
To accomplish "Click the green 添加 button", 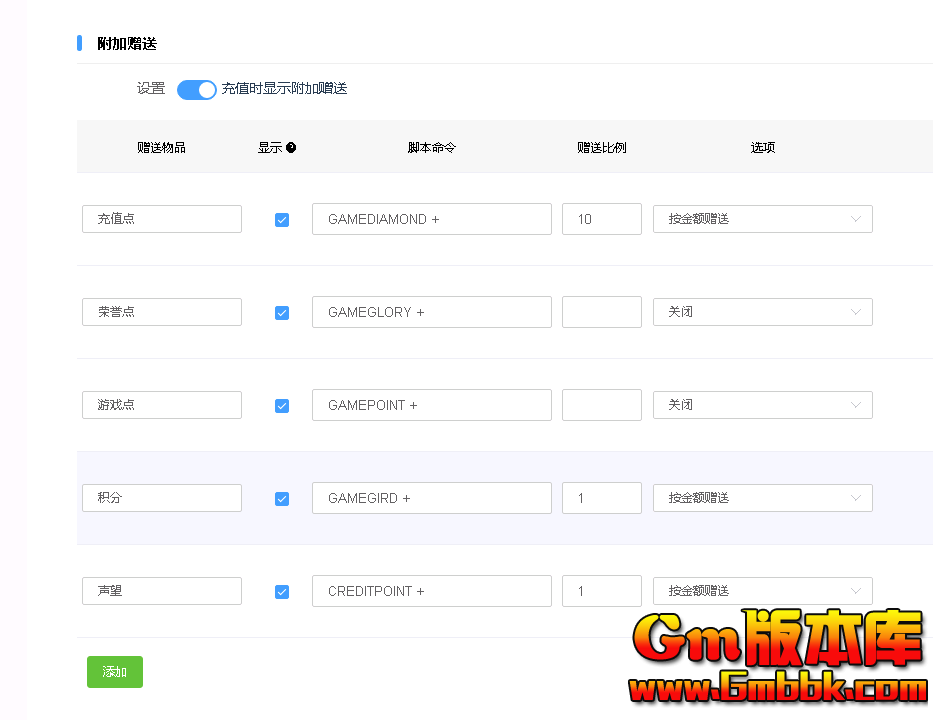I will [x=115, y=672].
